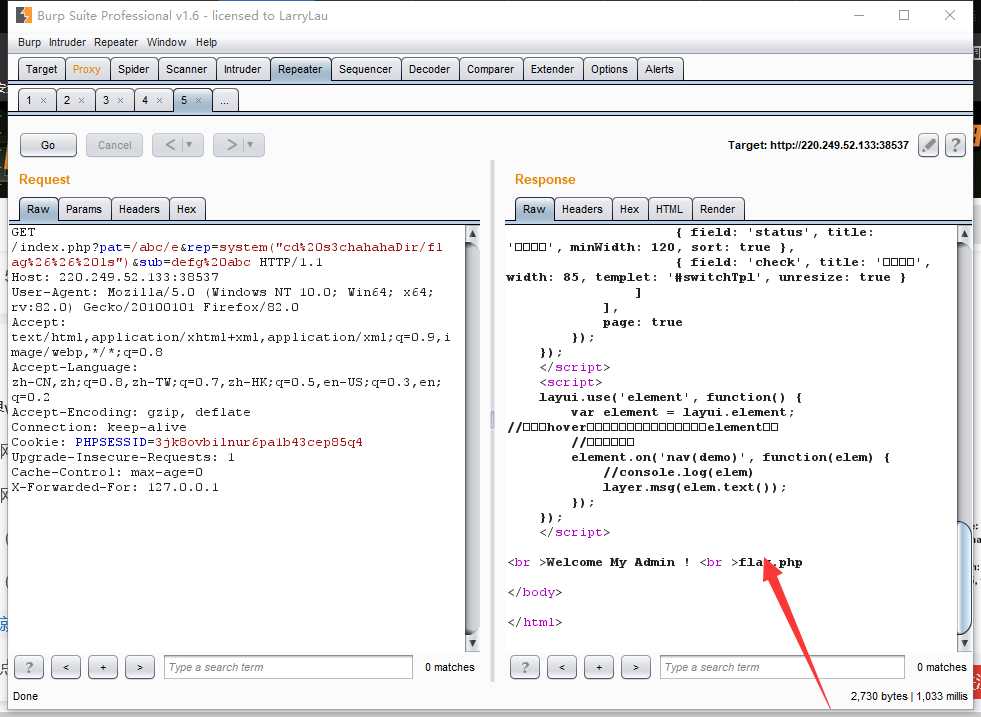The height and width of the screenshot is (717, 981).
Task: Switch to the Comparer tab
Action: [490, 69]
